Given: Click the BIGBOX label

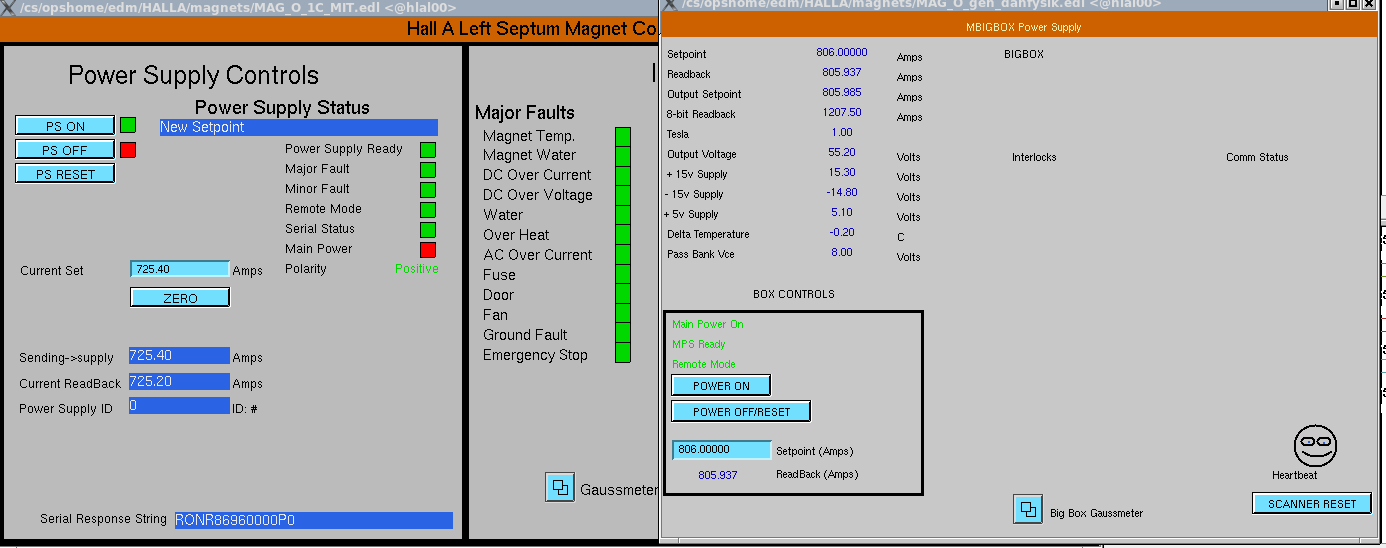Looking at the screenshot, I should click(1024, 55).
